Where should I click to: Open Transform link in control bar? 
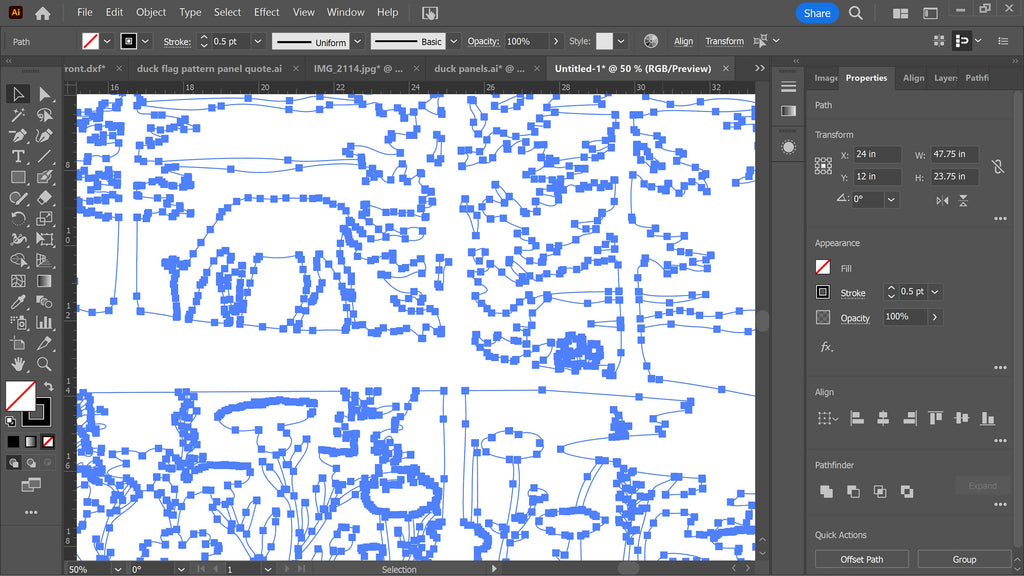pyautogui.click(x=724, y=41)
